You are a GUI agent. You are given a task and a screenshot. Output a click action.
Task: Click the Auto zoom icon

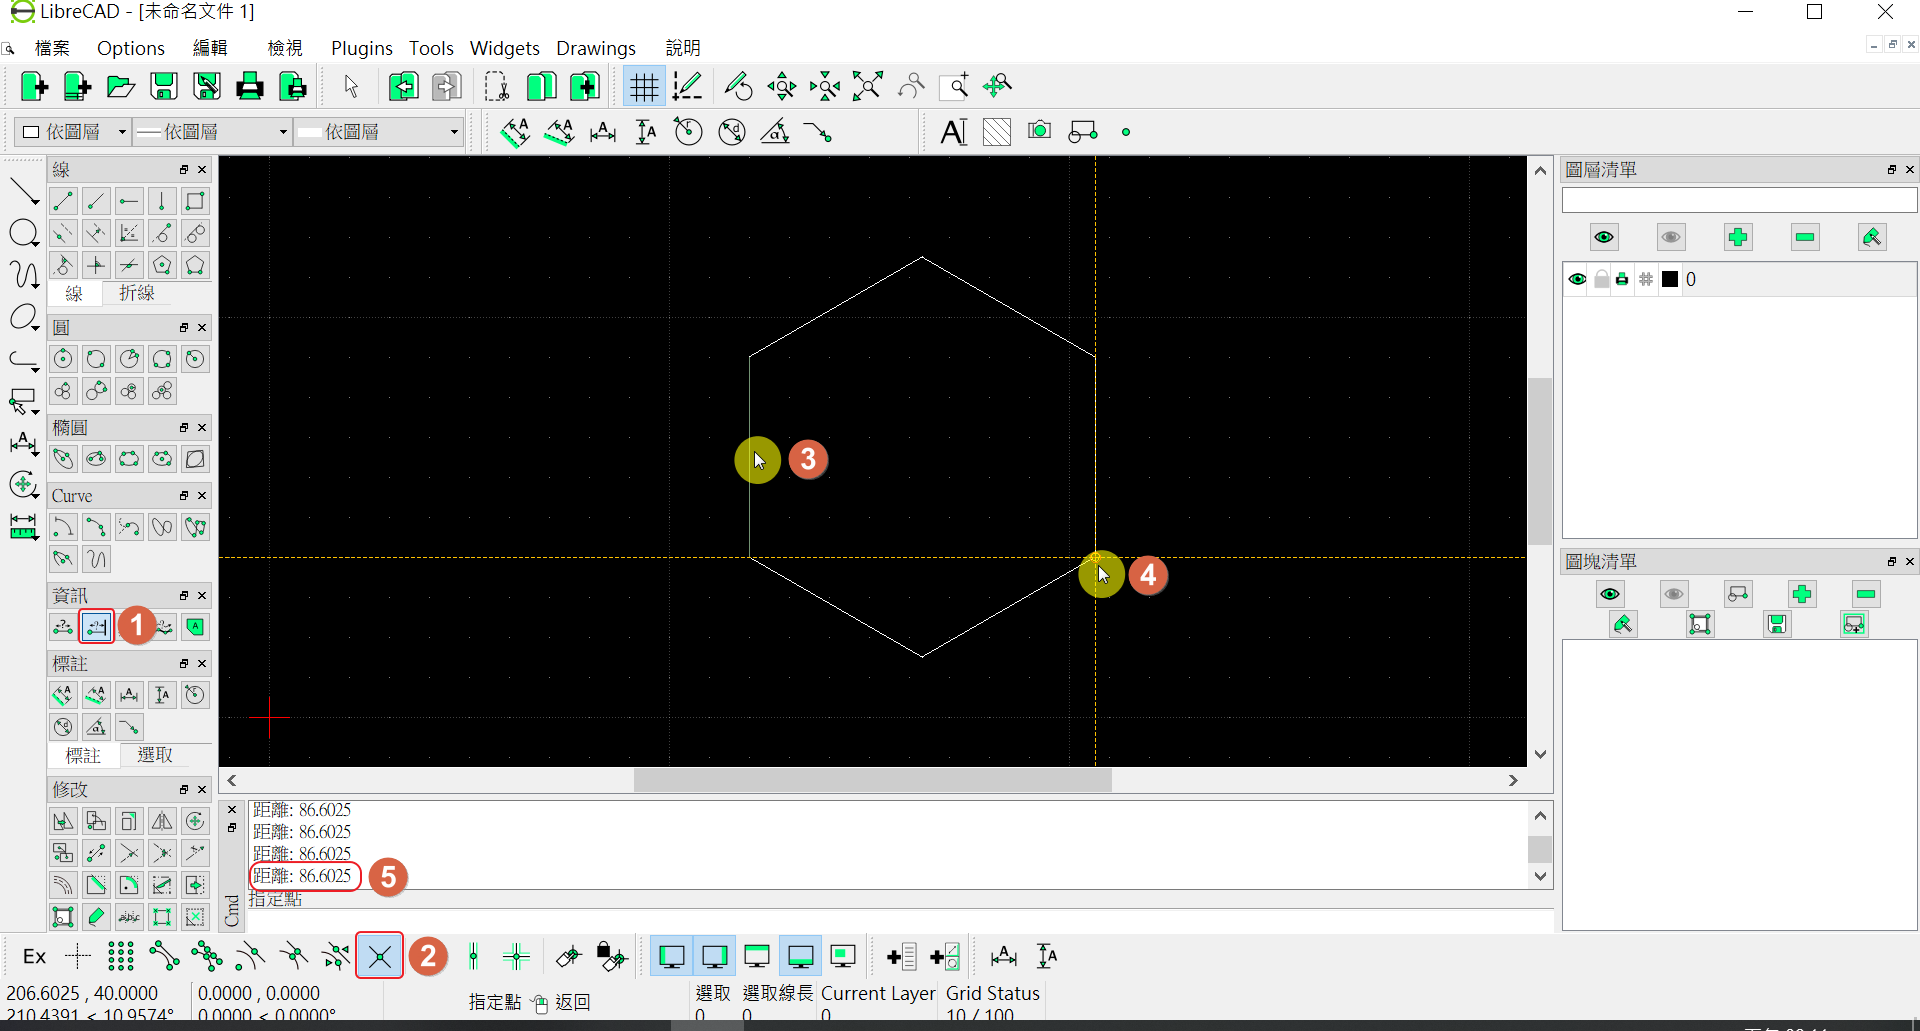point(868,87)
